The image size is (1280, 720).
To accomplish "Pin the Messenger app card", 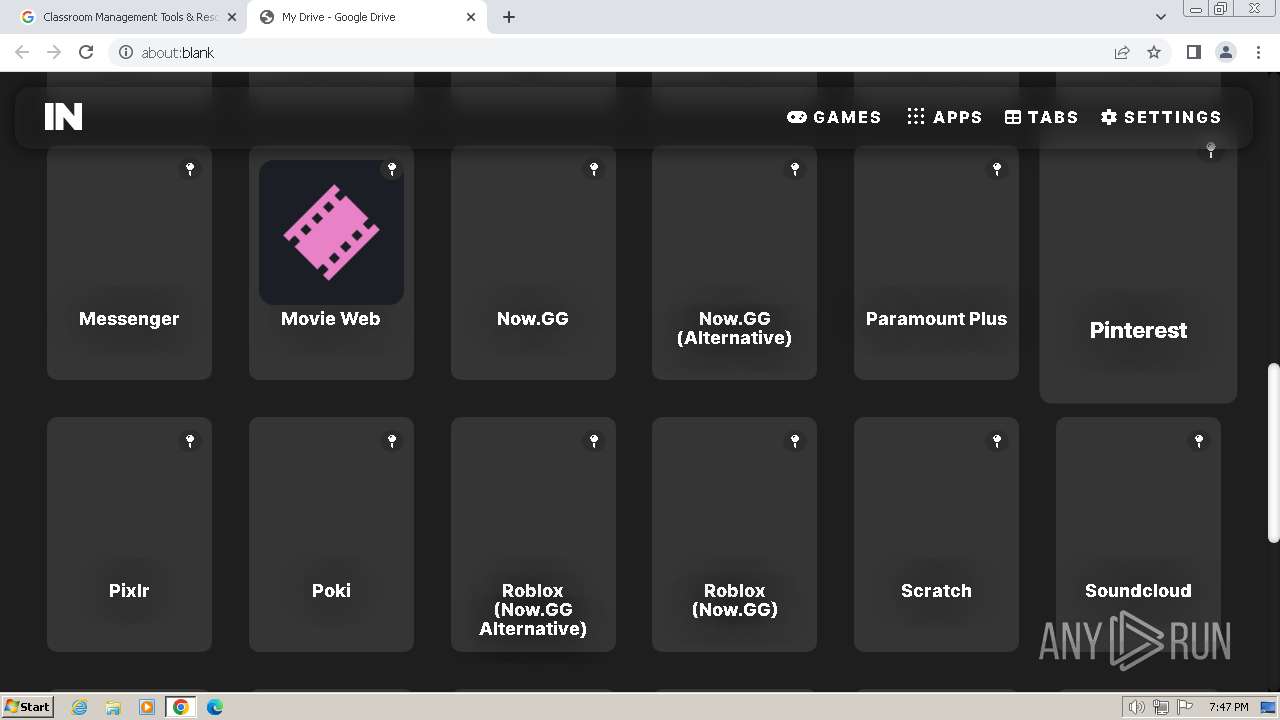I will pyautogui.click(x=190, y=169).
